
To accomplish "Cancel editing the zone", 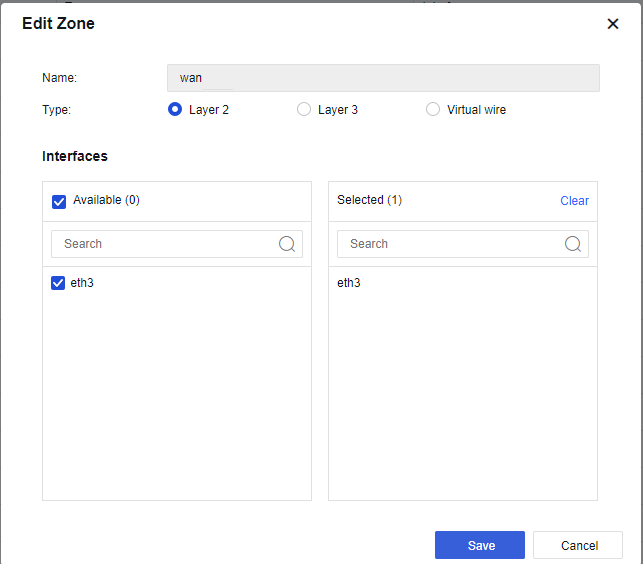I will (579, 545).
